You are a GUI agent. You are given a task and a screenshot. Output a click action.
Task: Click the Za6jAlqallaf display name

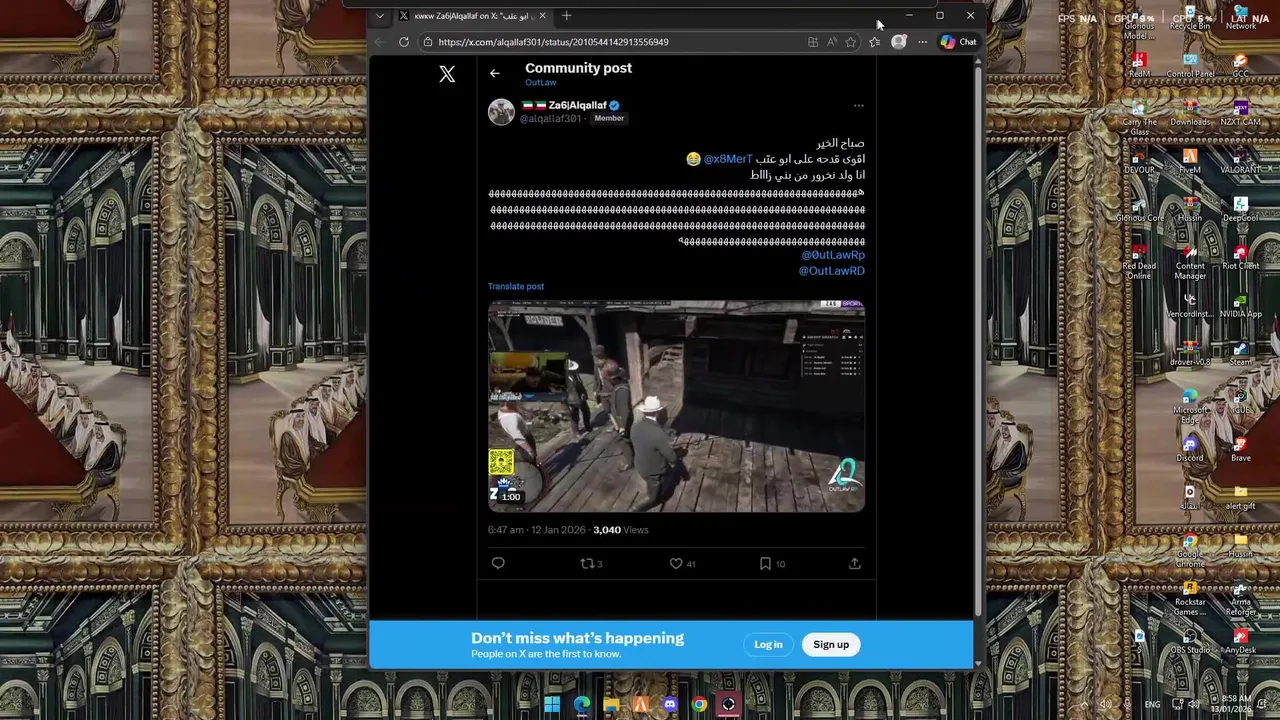578,105
